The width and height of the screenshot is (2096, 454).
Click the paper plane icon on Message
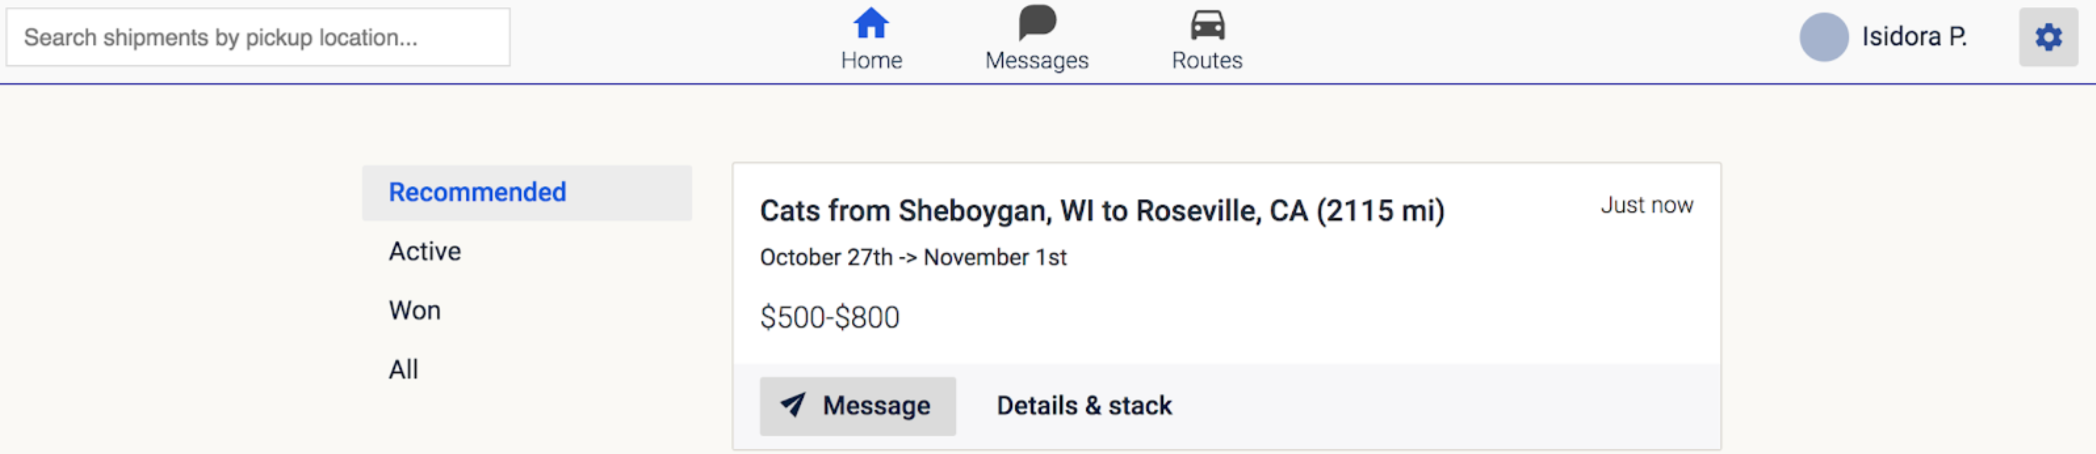pos(793,404)
